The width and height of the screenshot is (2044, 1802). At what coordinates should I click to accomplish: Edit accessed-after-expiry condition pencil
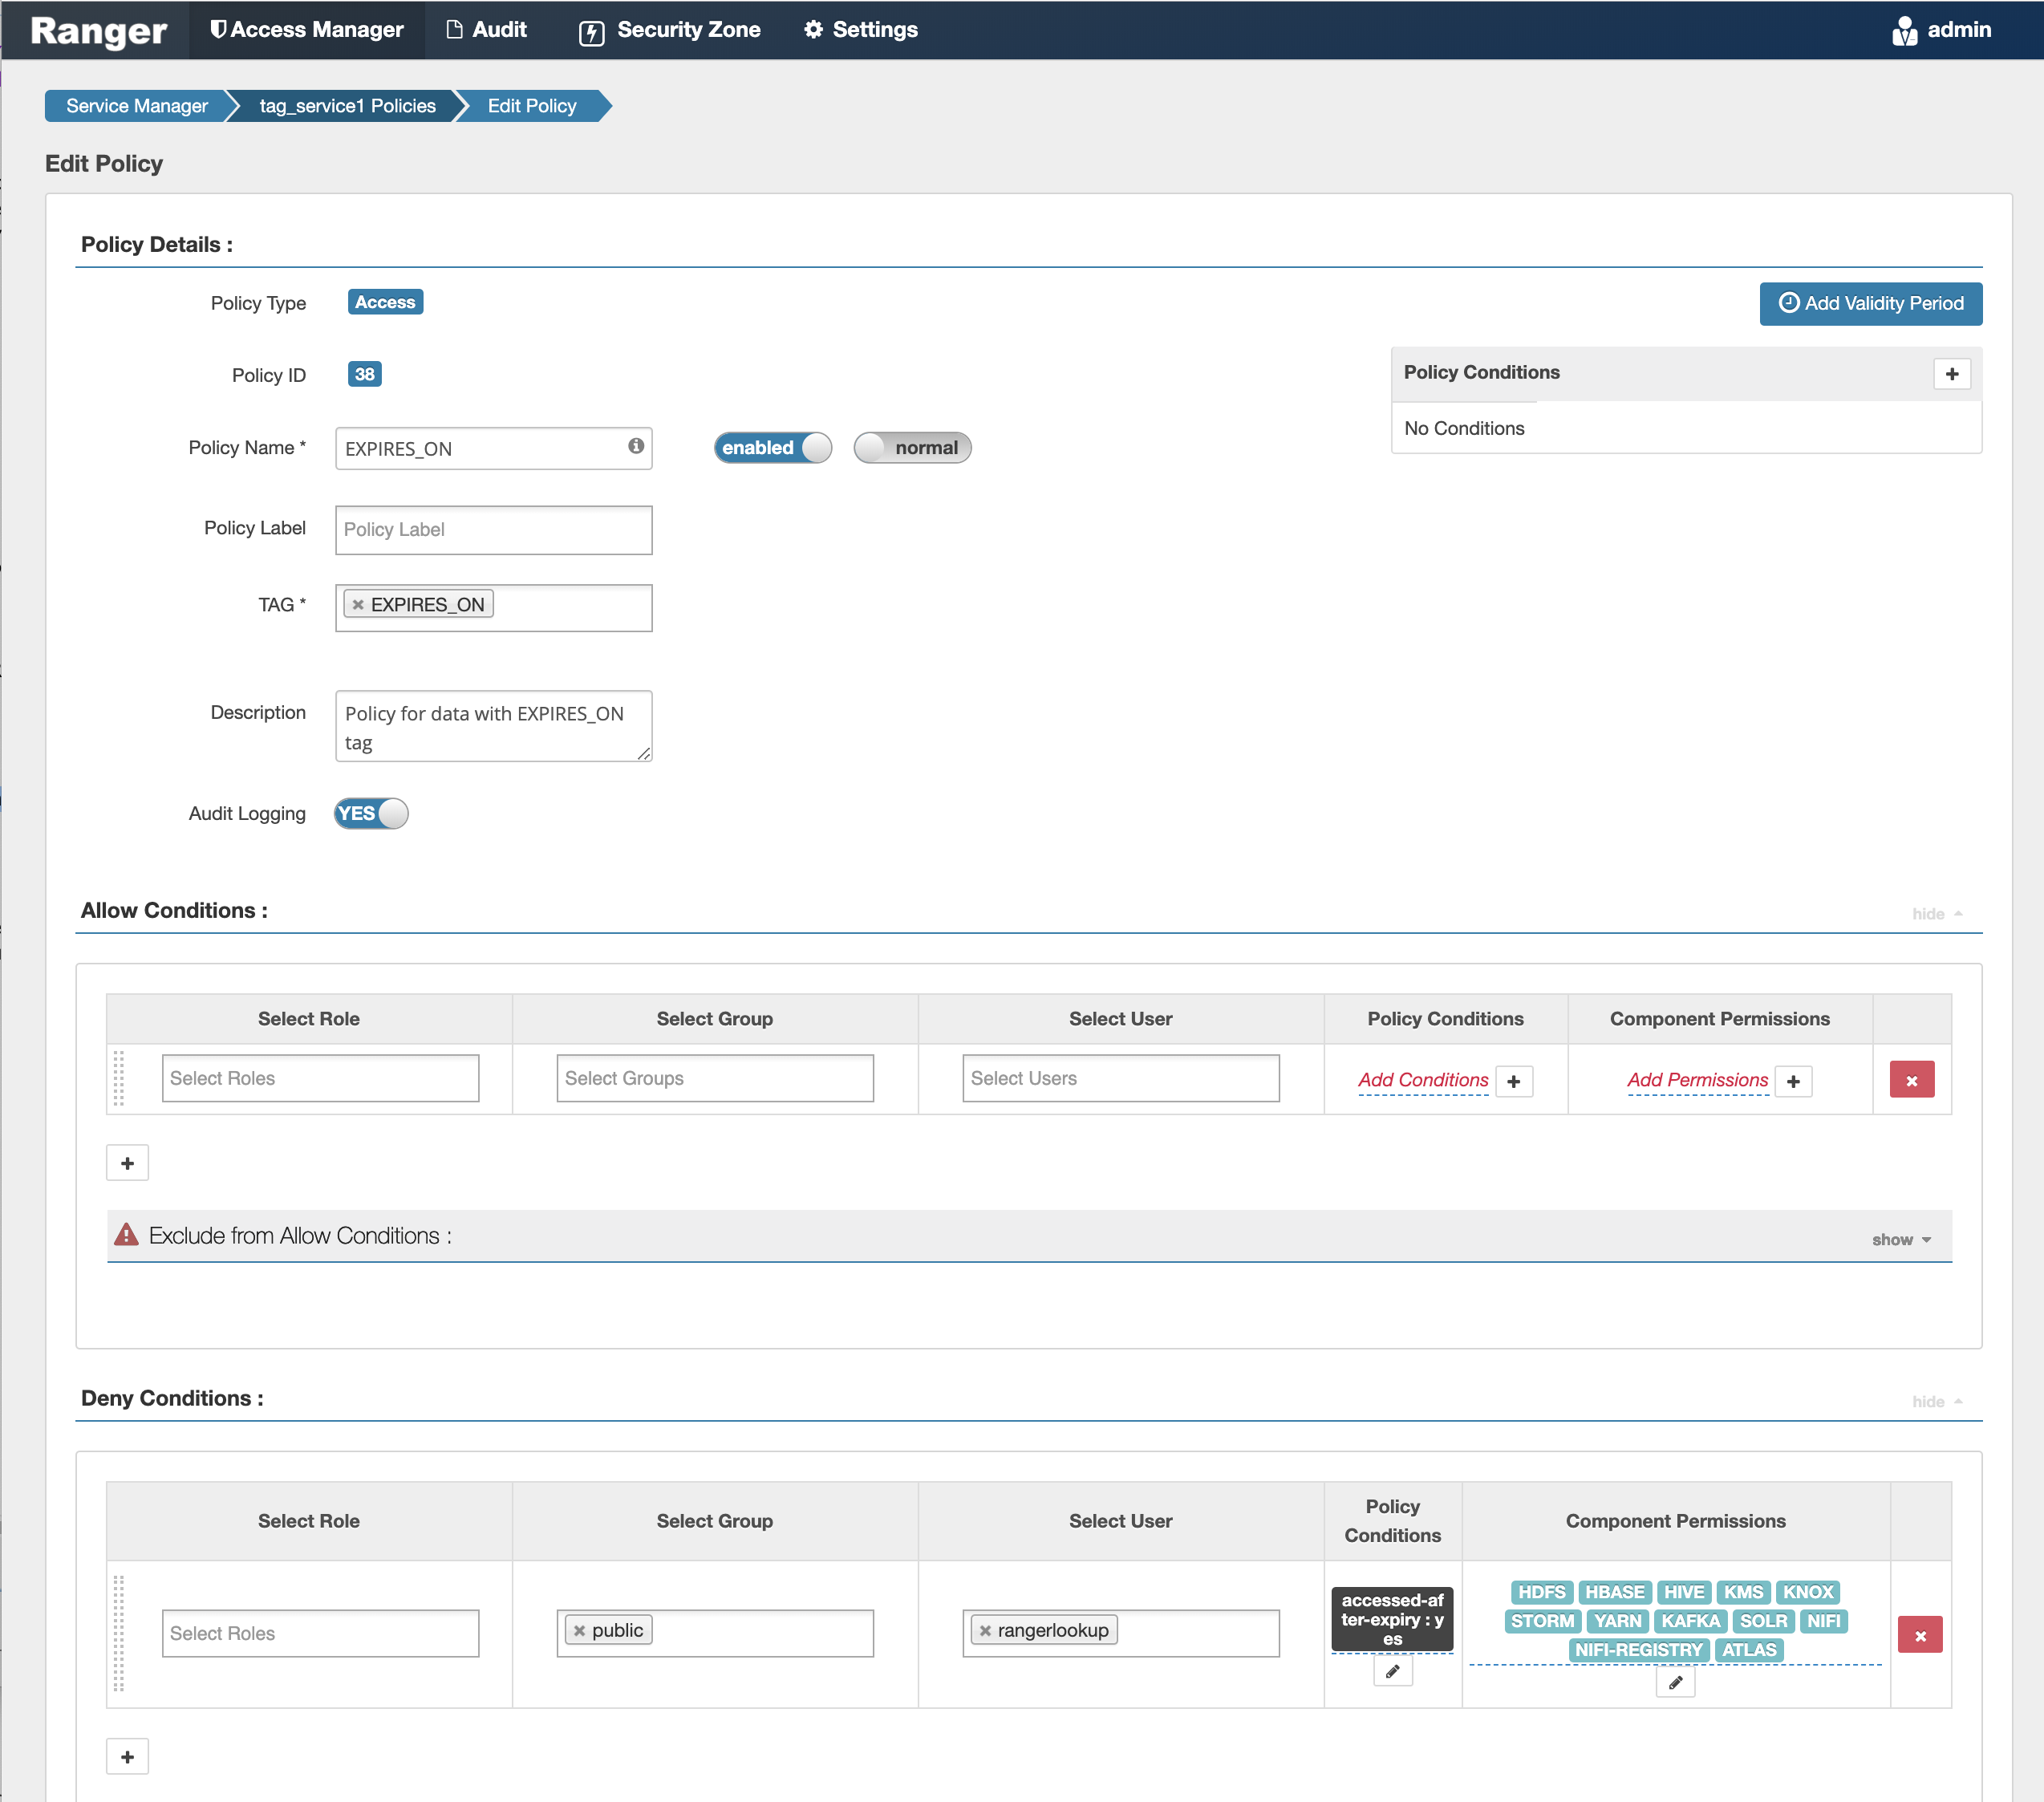pyautogui.click(x=1392, y=1671)
